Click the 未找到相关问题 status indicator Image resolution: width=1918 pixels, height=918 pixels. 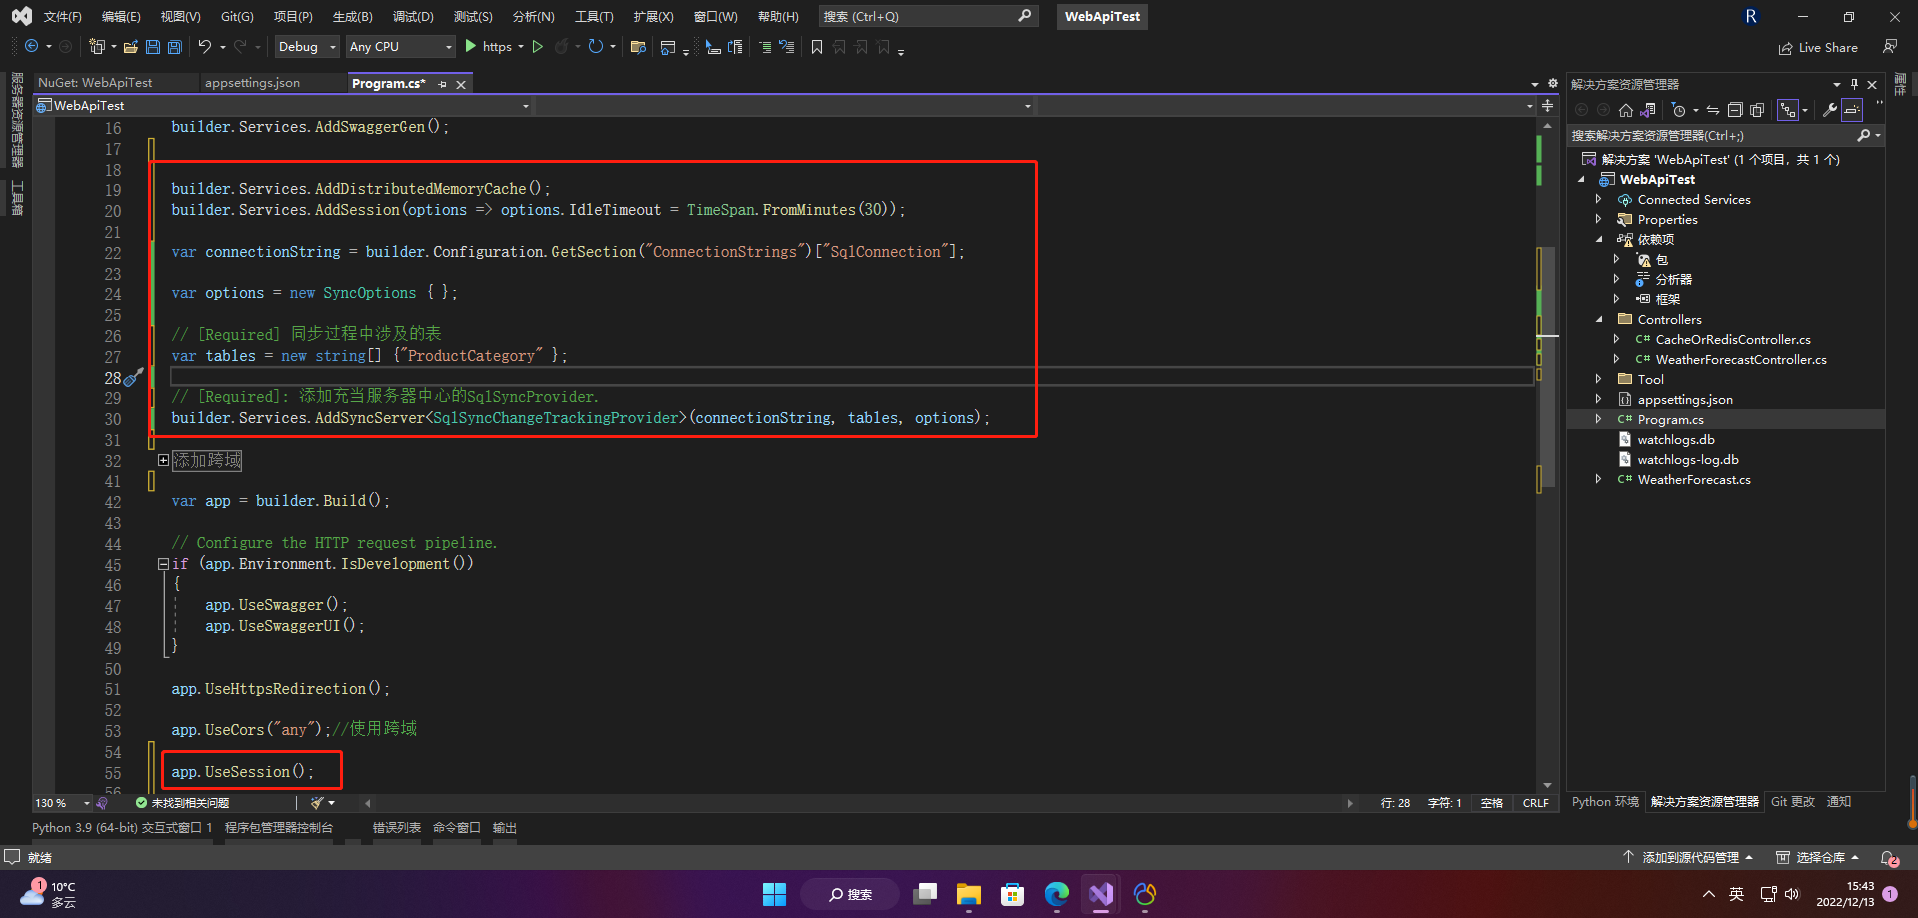(x=182, y=803)
